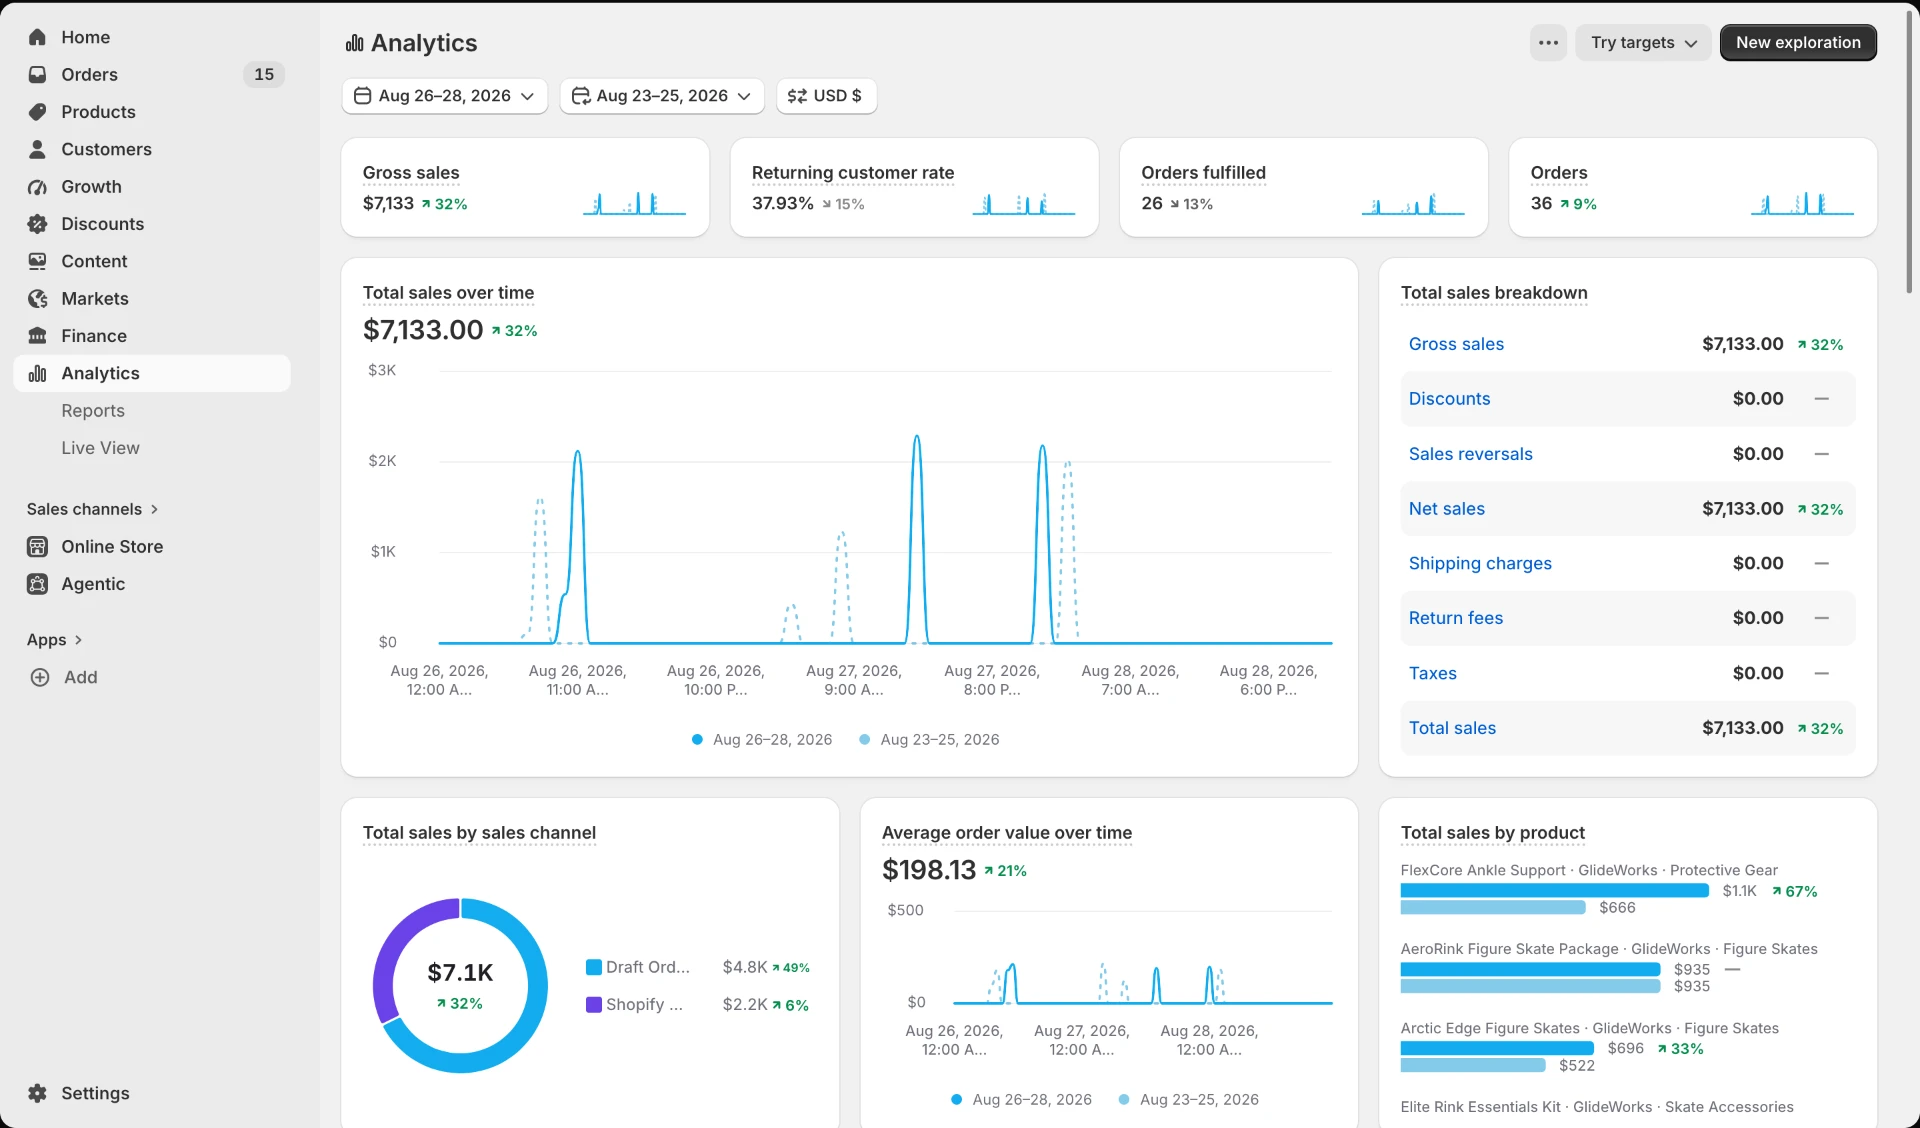Click the Shopify purple legend swatch
The height and width of the screenshot is (1128, 1920).
click(x=594, y=1004)
